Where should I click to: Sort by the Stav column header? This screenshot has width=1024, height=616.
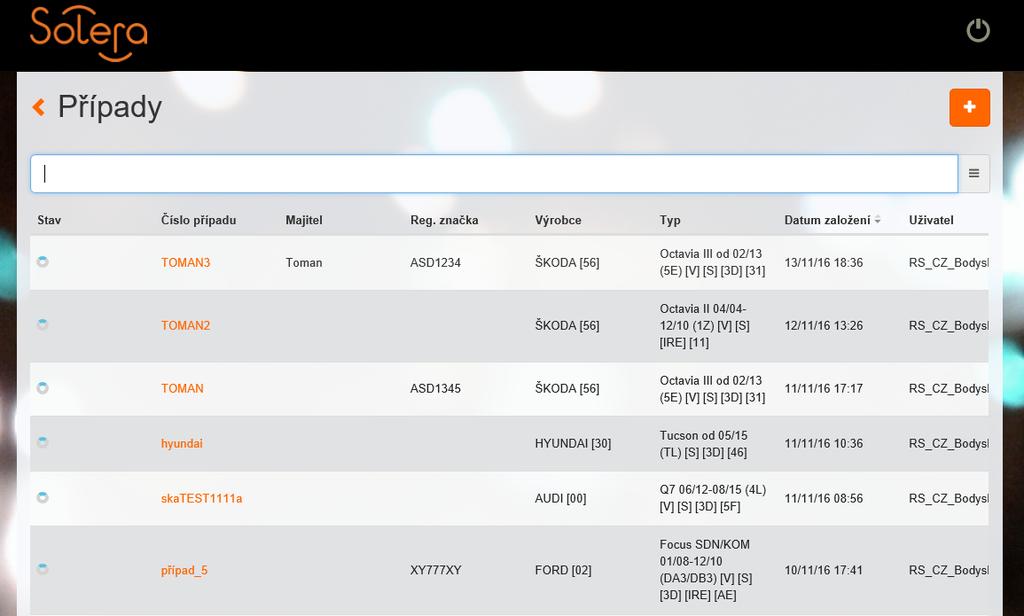pos(49,220)
